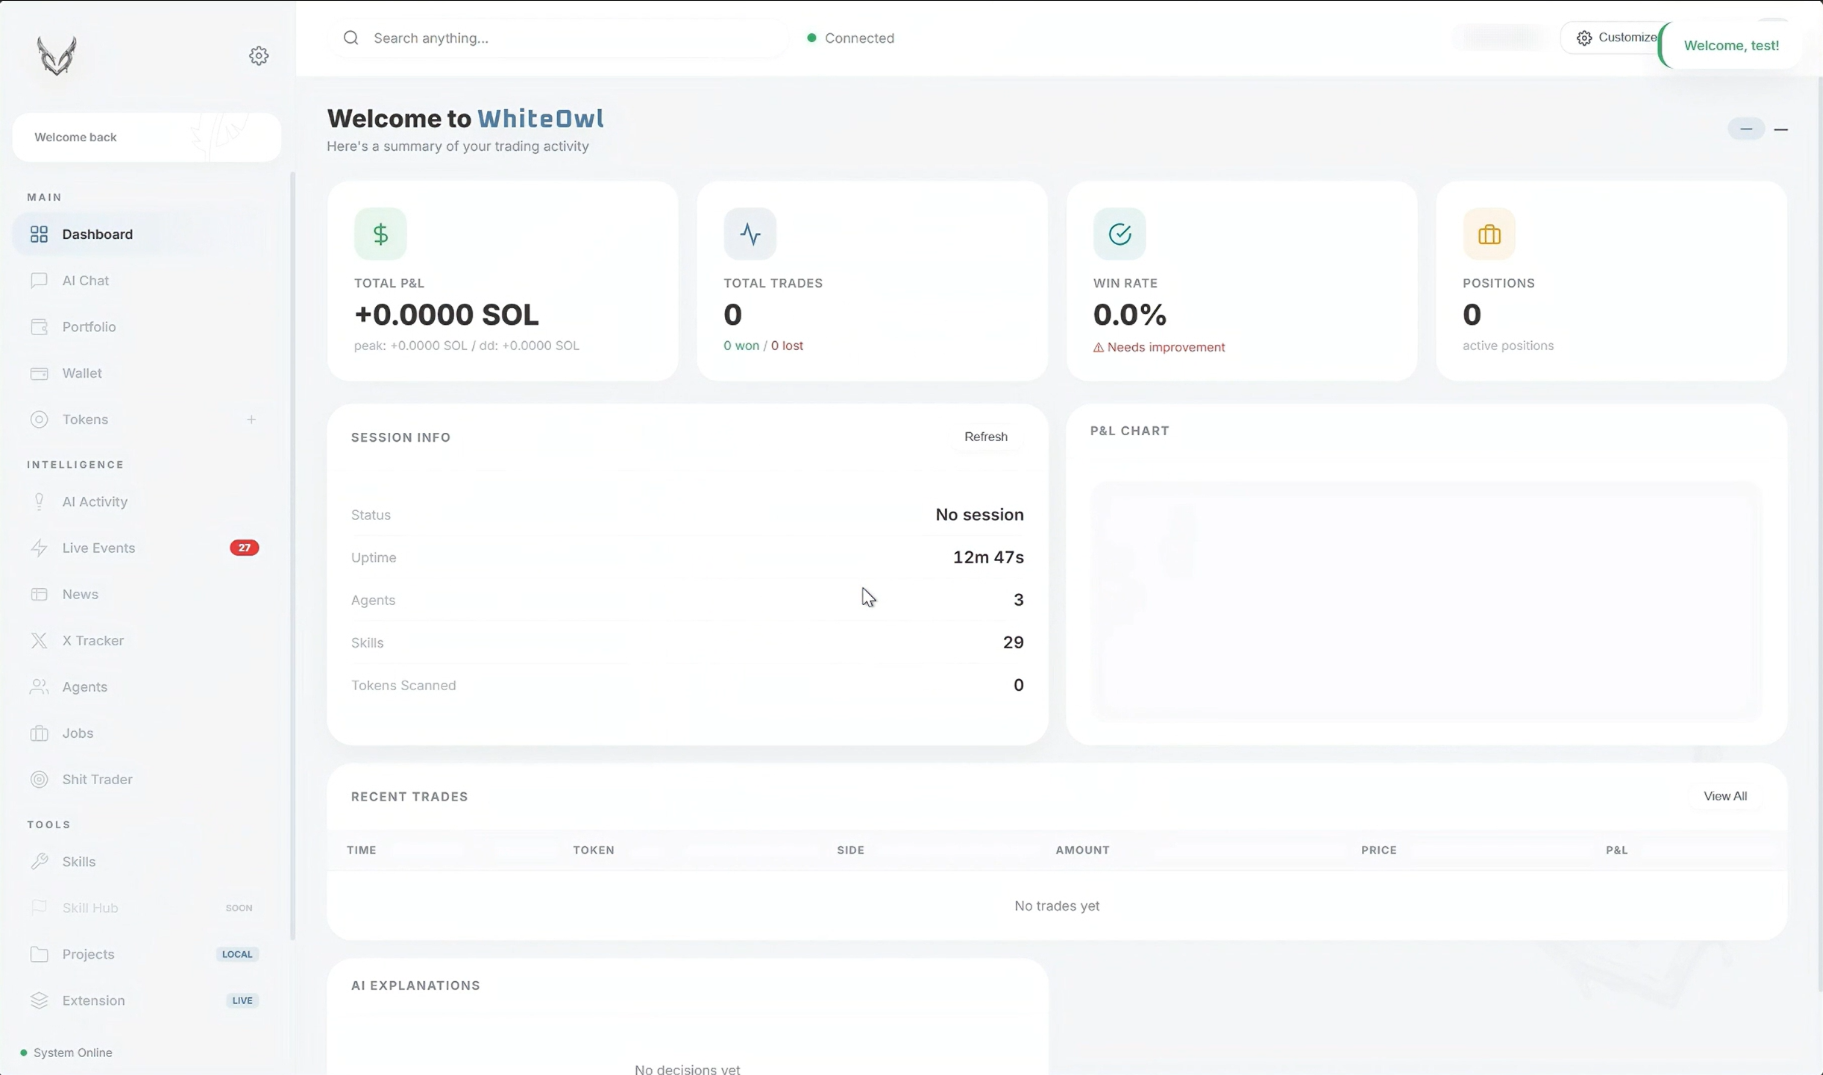Click the SIDE column header
This screenshot has height=1075, width=1823.
tap(850, 850)
